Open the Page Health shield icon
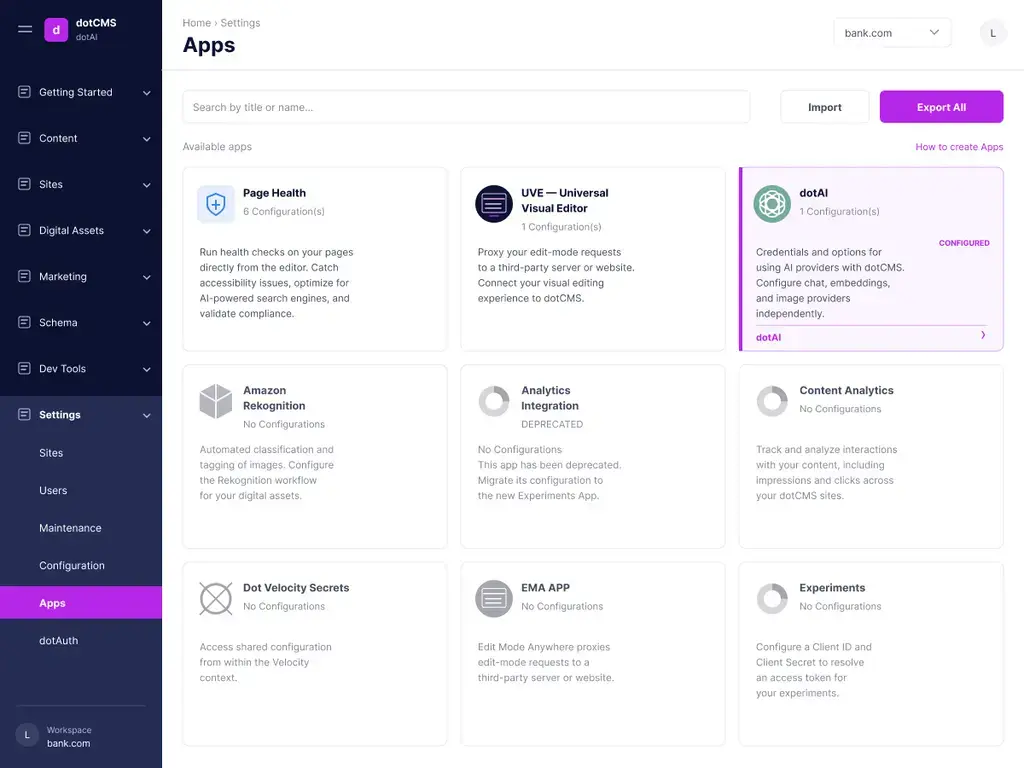 tap(216, 204)
